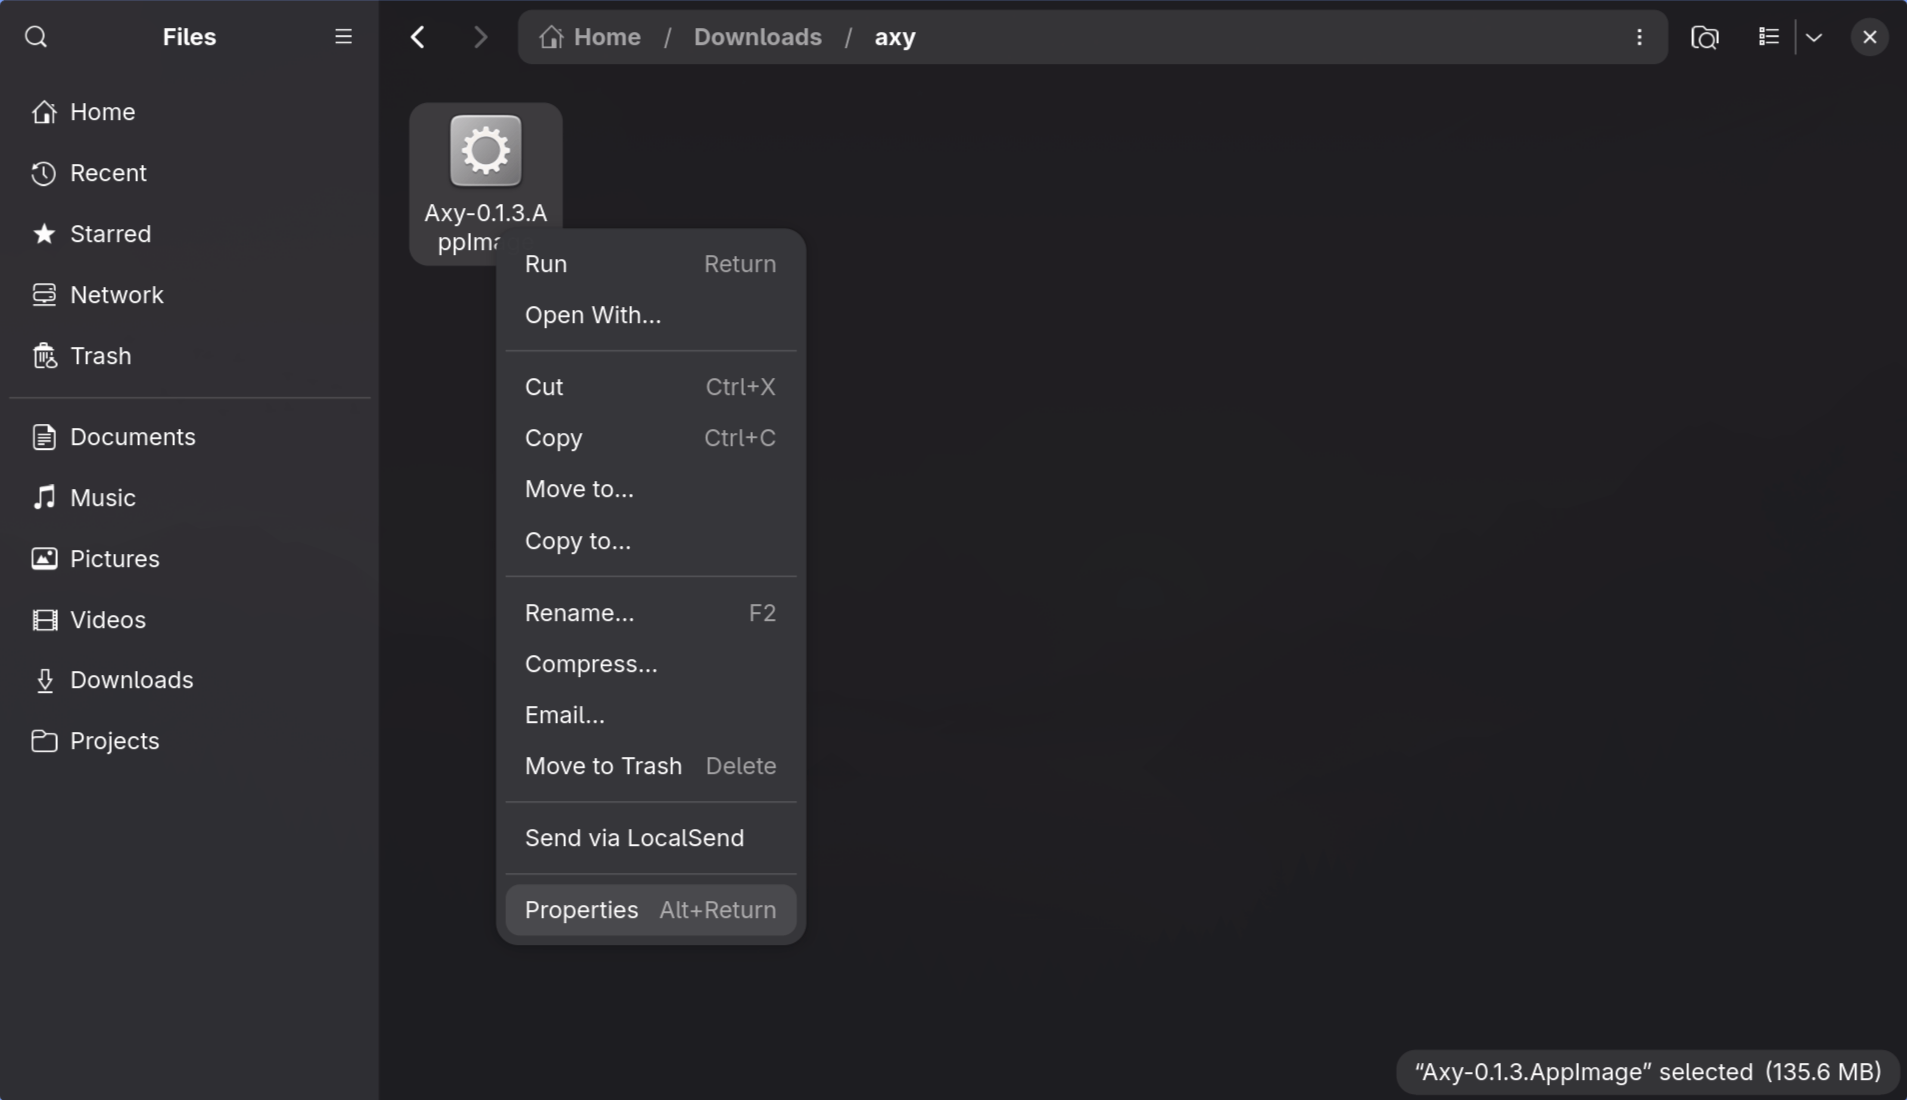Click the Recent clock icon
Viewport: 1907px width, 1100px height.
[44, 173]
